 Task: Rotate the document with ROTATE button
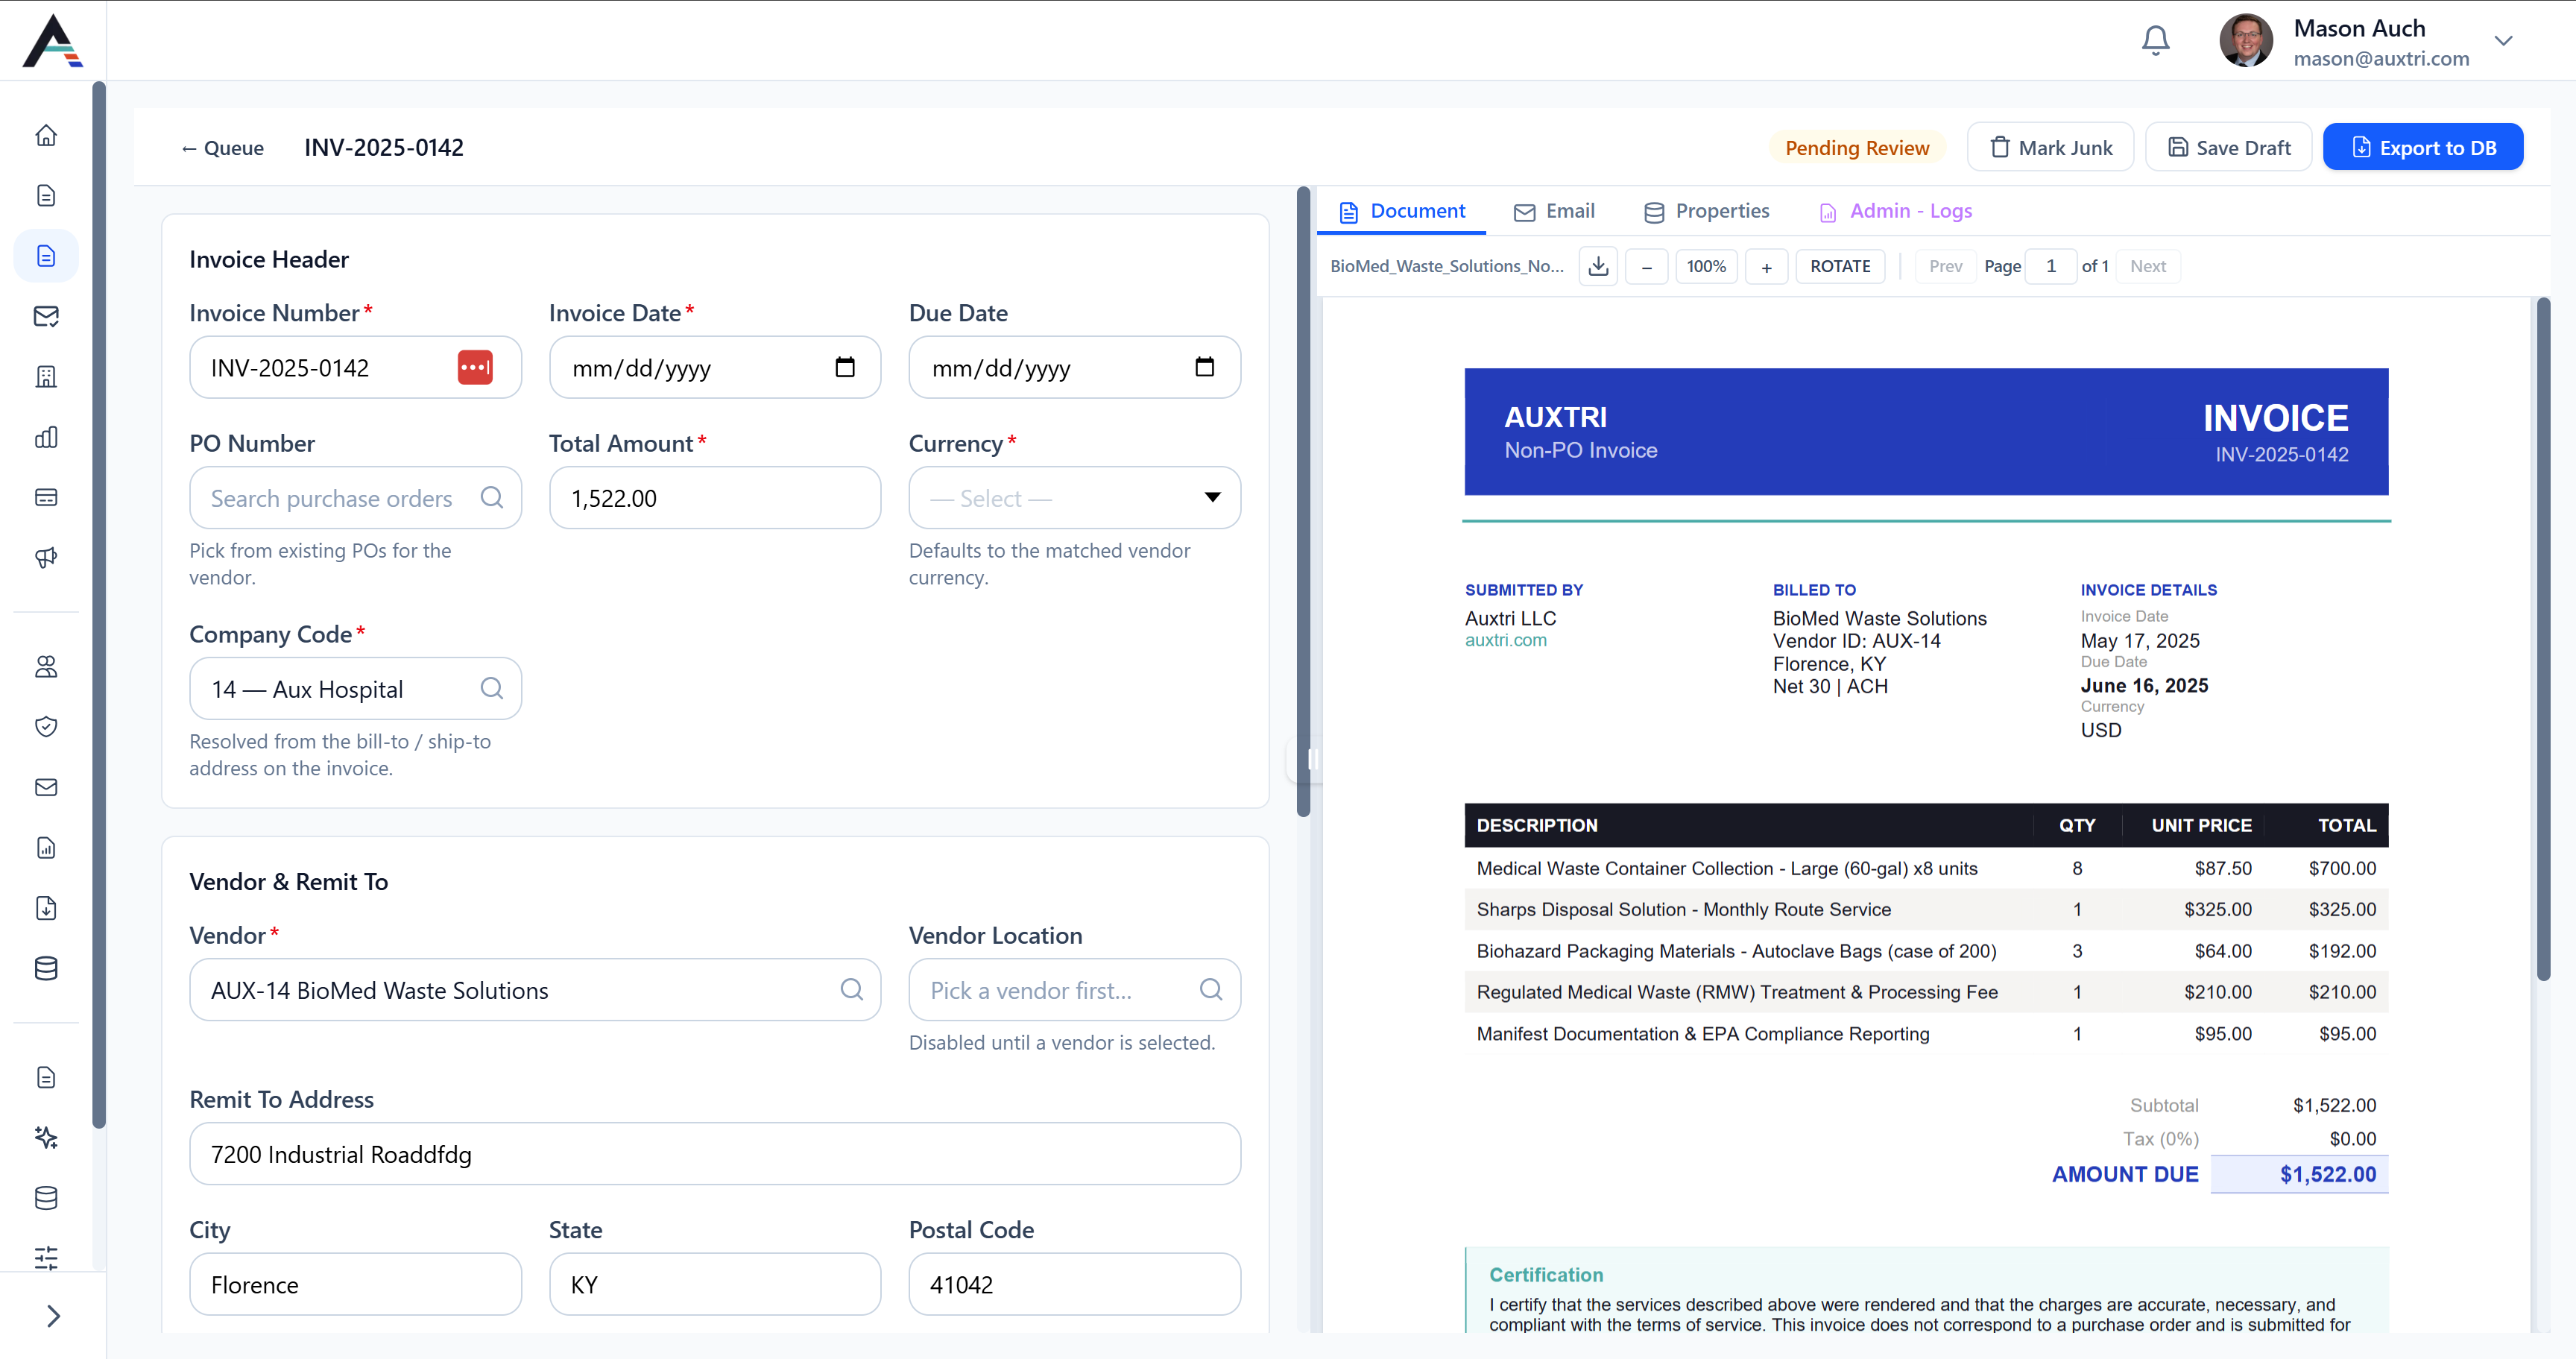tap(1840, 266)
